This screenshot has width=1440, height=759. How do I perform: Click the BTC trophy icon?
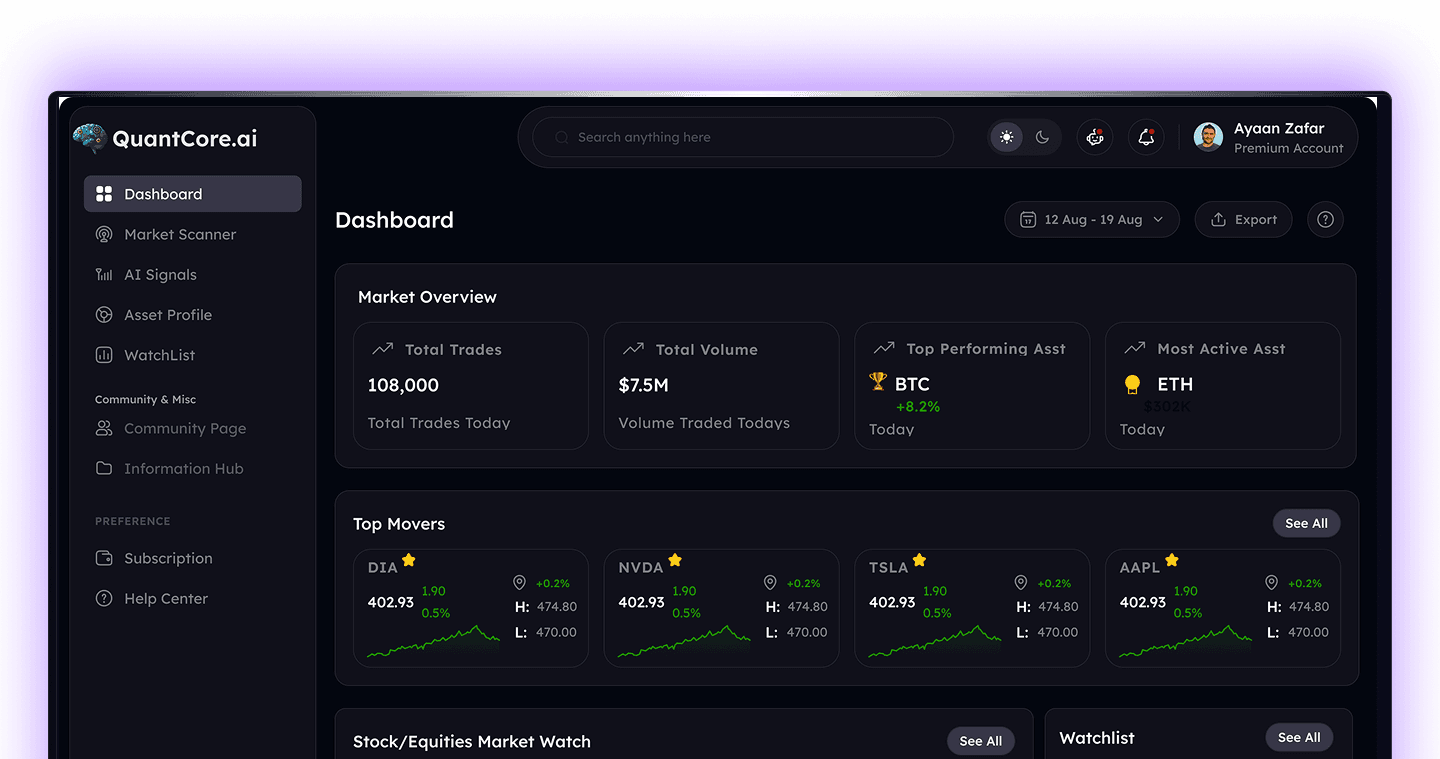point(878,381)
